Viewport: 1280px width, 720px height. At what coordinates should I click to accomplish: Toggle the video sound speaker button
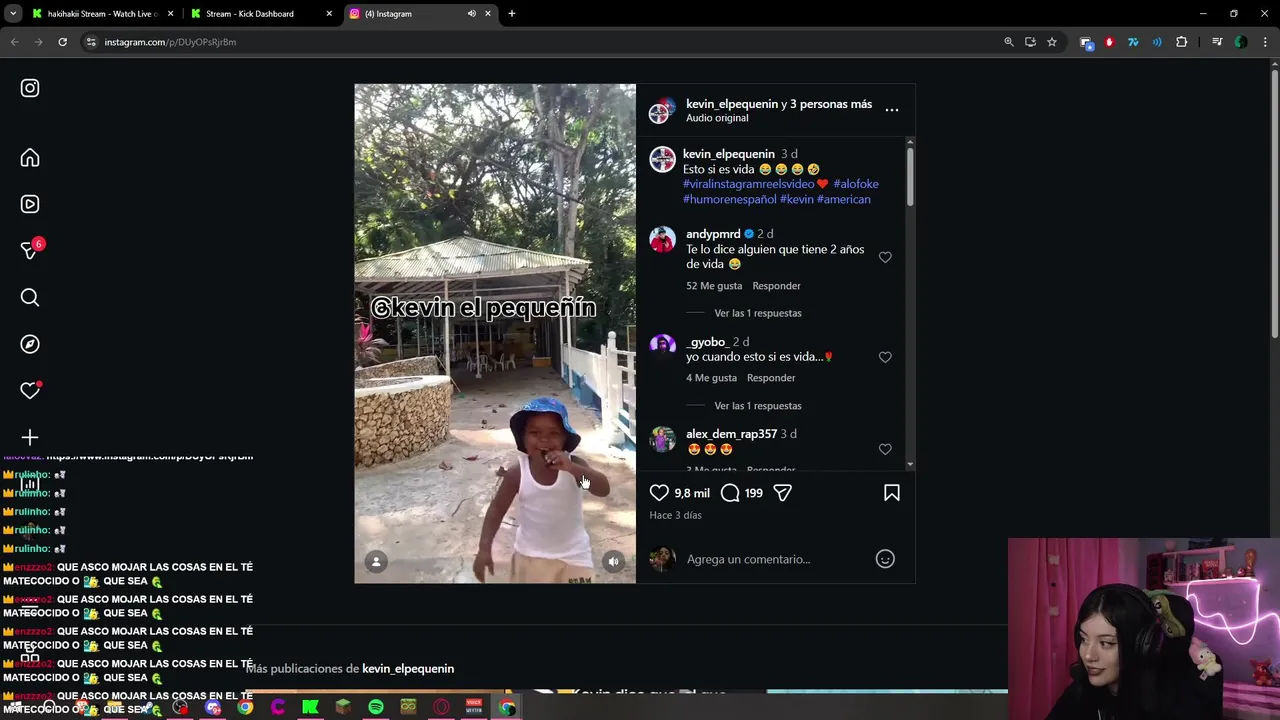pos(614,562)
